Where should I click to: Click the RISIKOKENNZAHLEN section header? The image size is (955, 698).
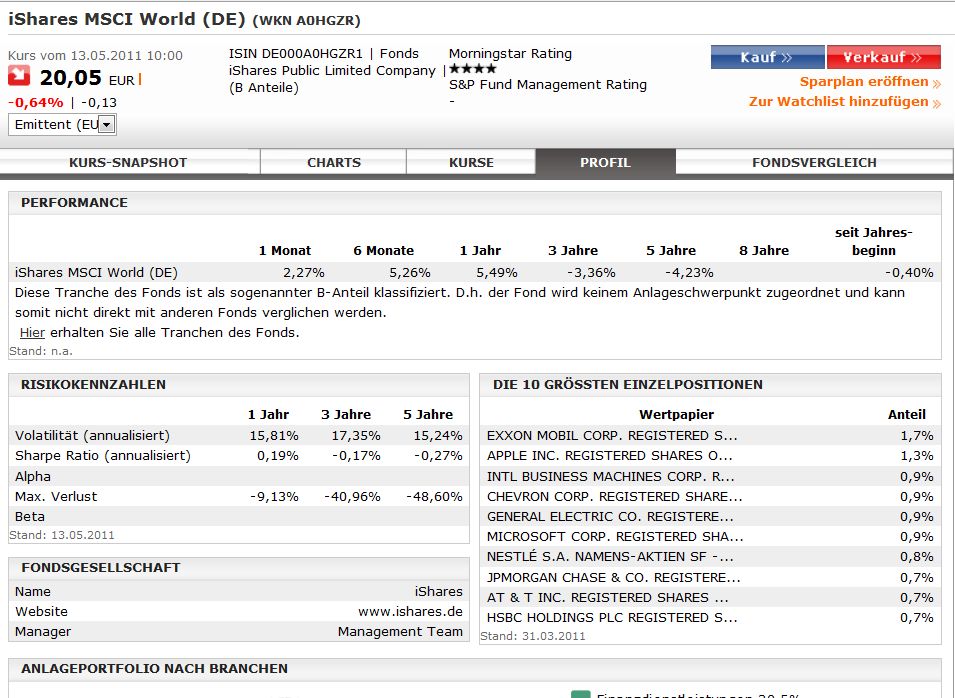point(93,385)
